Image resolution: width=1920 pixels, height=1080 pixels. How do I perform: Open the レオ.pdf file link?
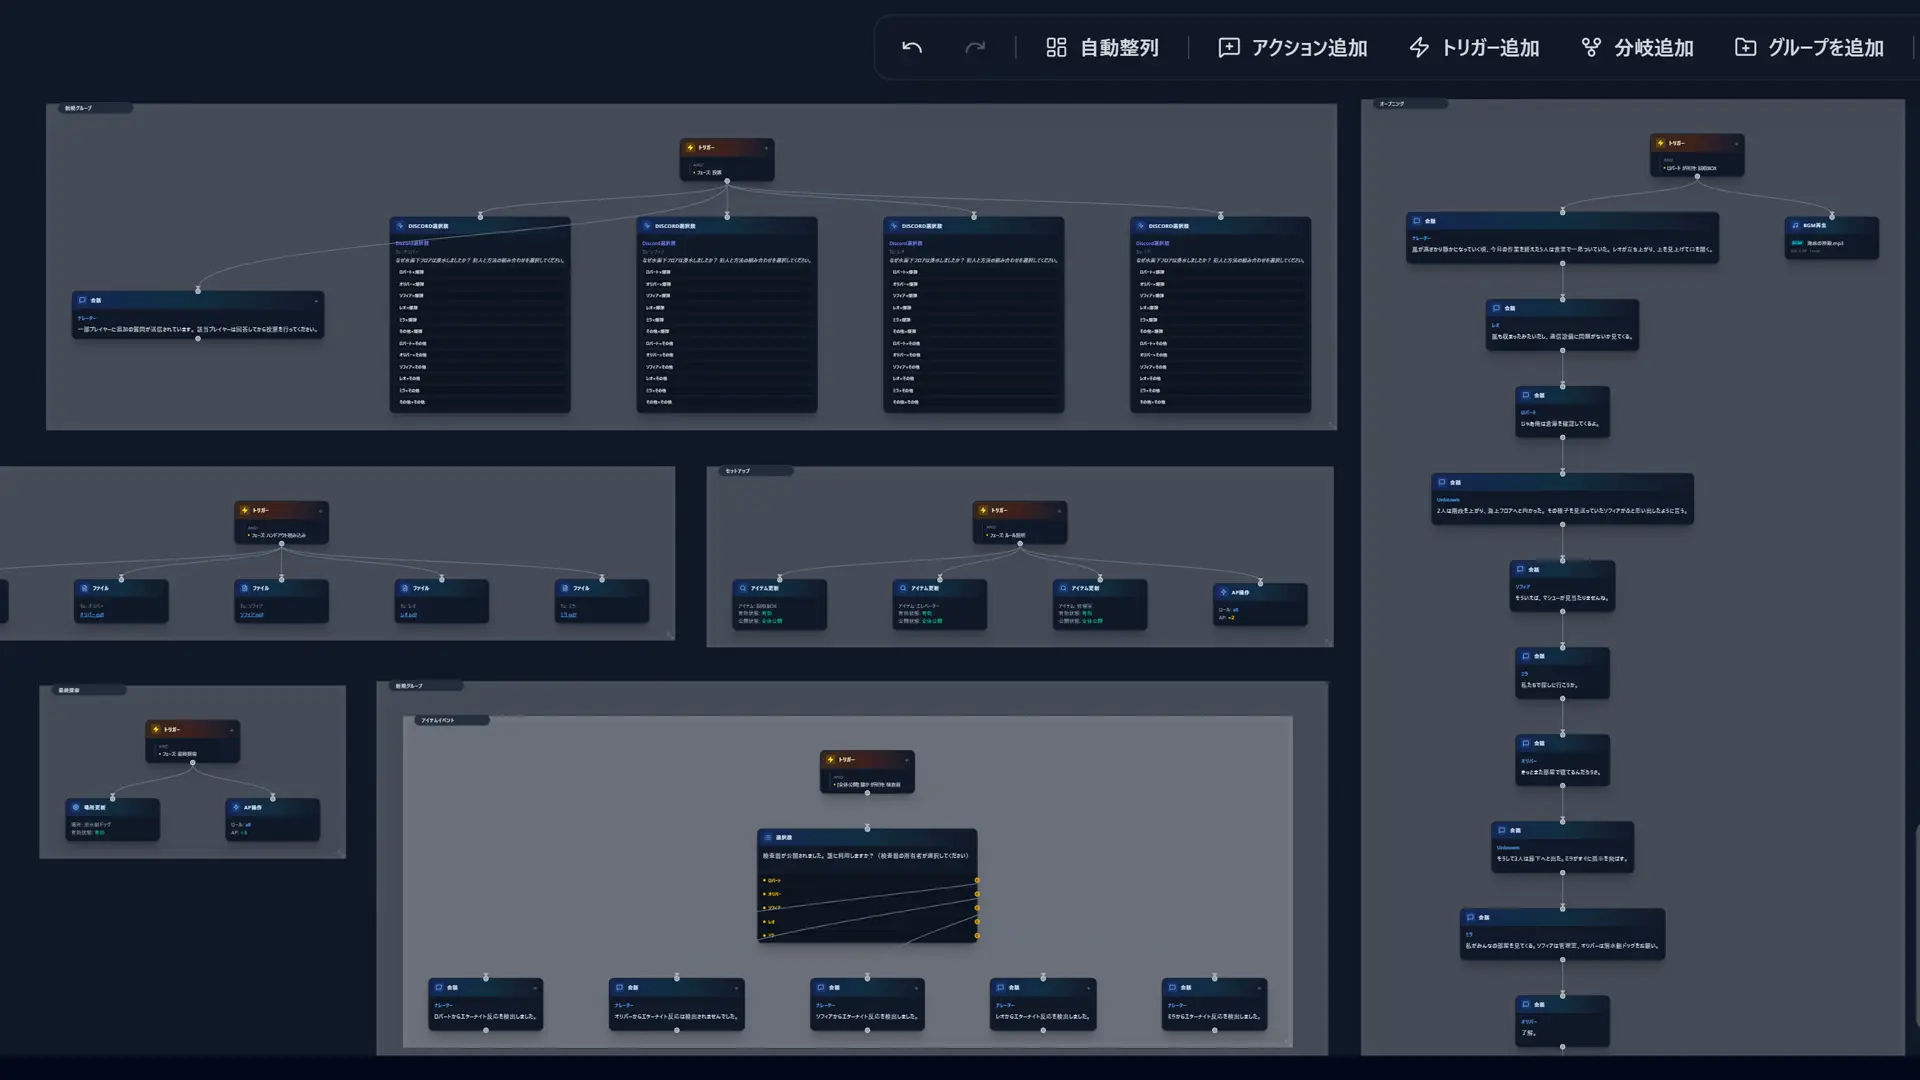click(409, 615)
